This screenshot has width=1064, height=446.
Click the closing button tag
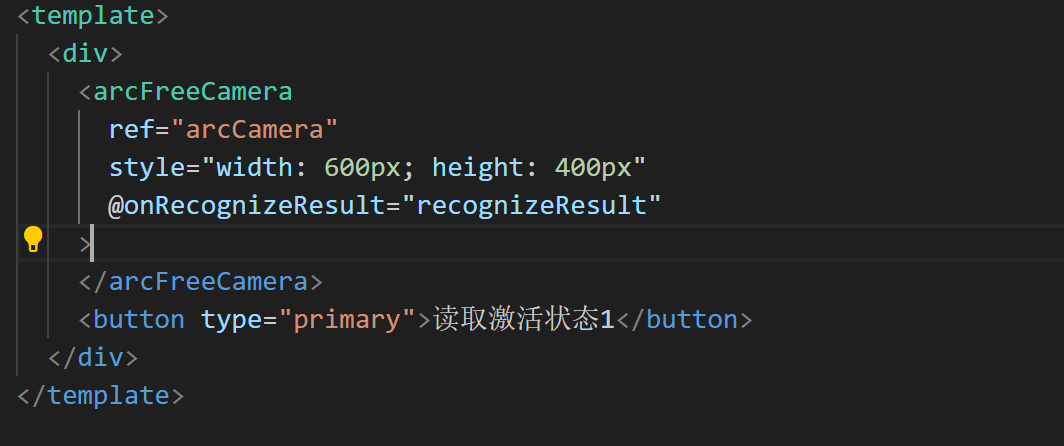click(684, 319)
